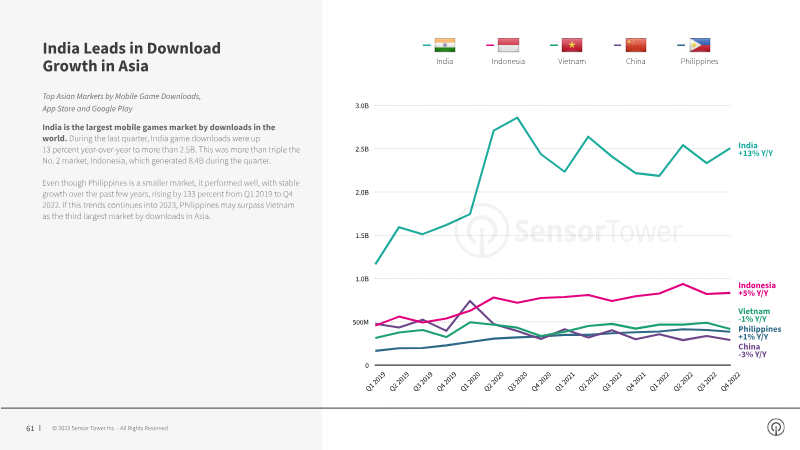Select the Q2 2020 axis label
800x450 pixels.
[494, 382]
